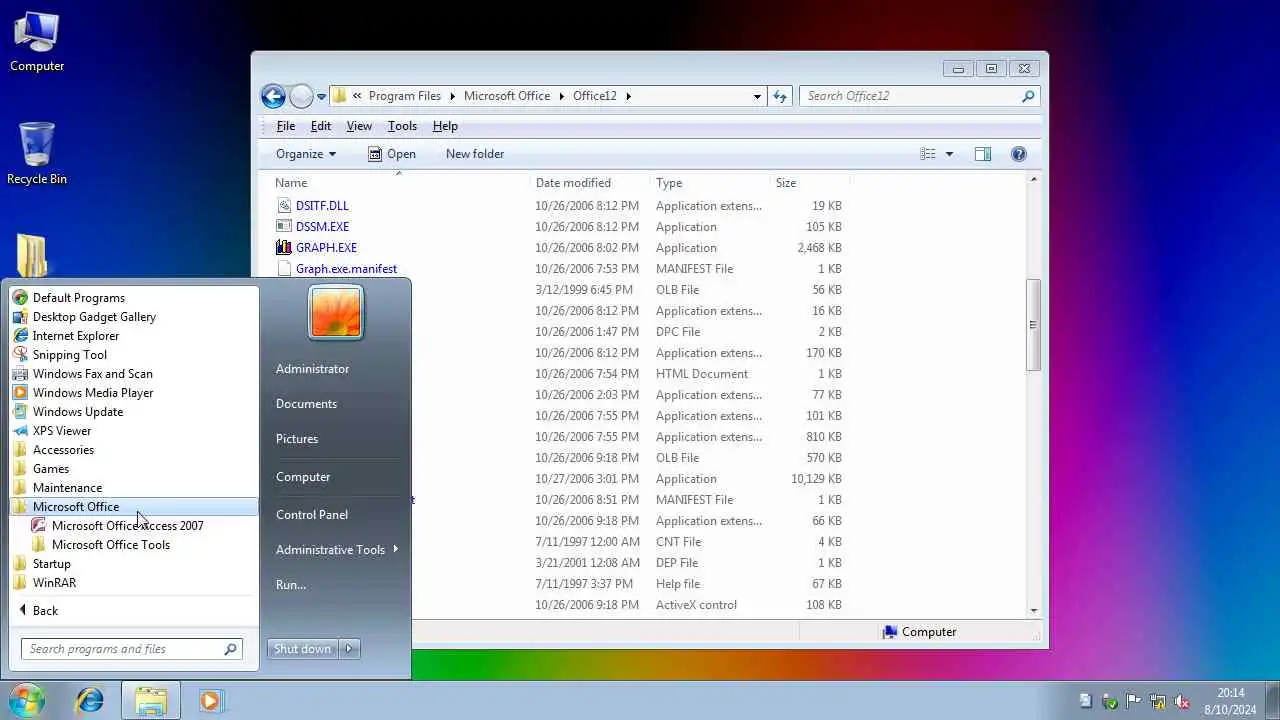The height and width of the screenshot is (720, 1280).
Task: Click Back in the All Programs list
Action: click(38, 611)
